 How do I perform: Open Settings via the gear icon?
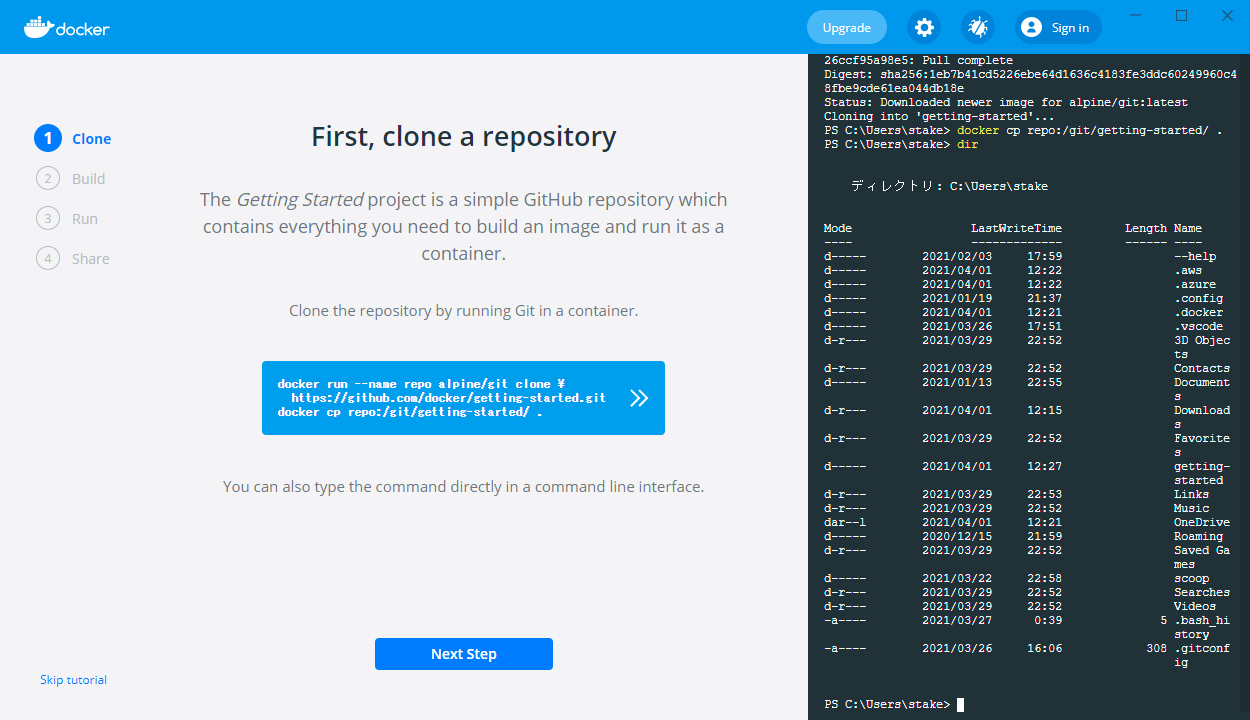(x=924, y=27)
